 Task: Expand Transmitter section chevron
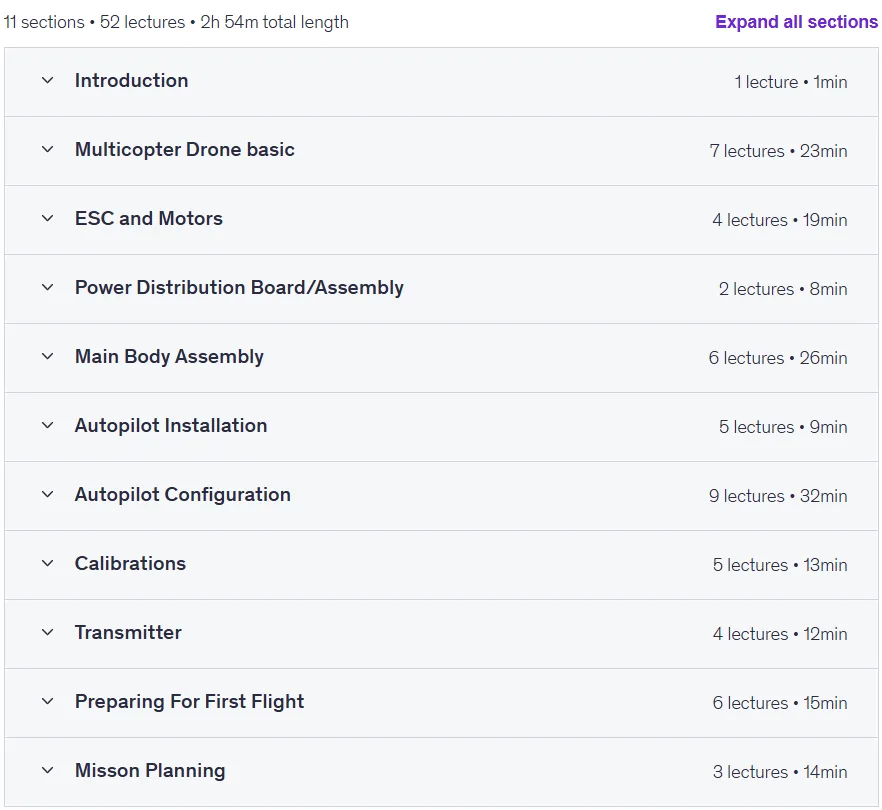pyautogui.click(x=48, y=632)
